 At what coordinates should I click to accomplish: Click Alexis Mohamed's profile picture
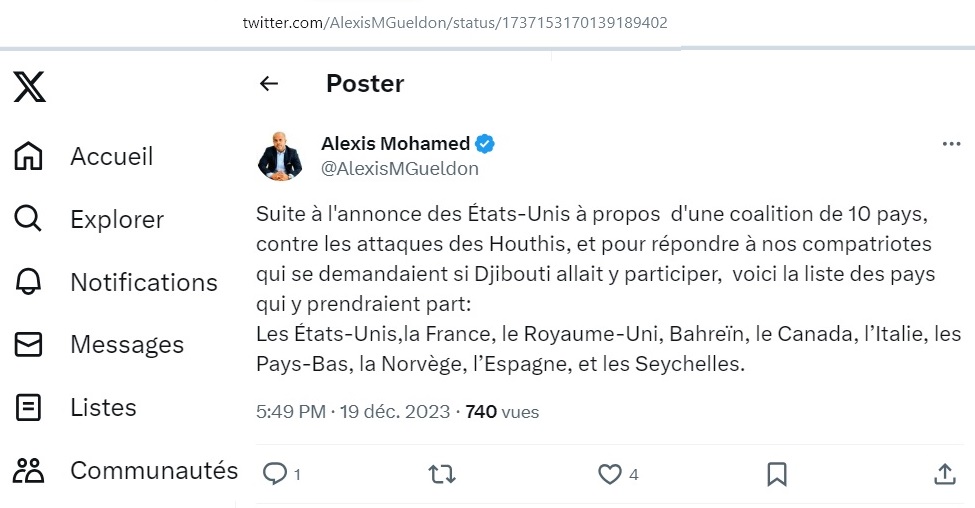point(280,156)
